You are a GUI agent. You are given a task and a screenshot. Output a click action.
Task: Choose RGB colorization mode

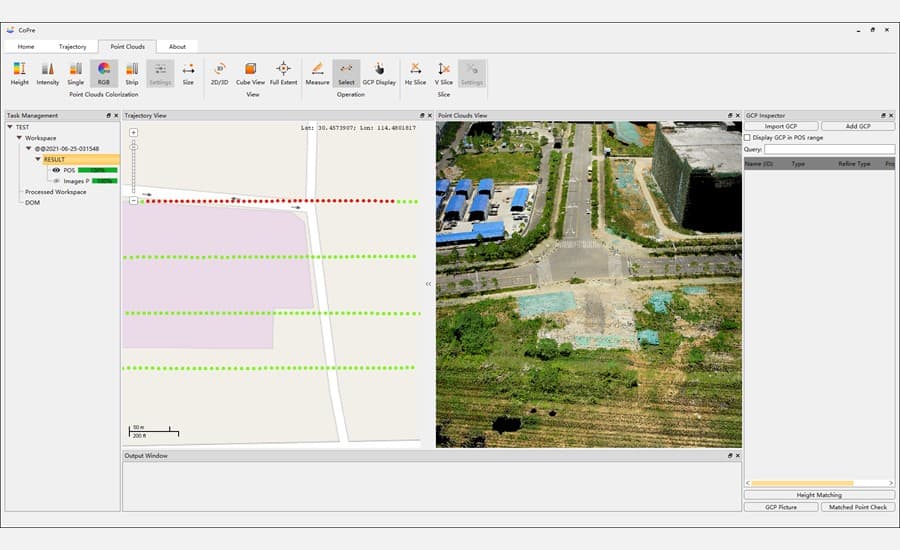[x=104, y=69]
